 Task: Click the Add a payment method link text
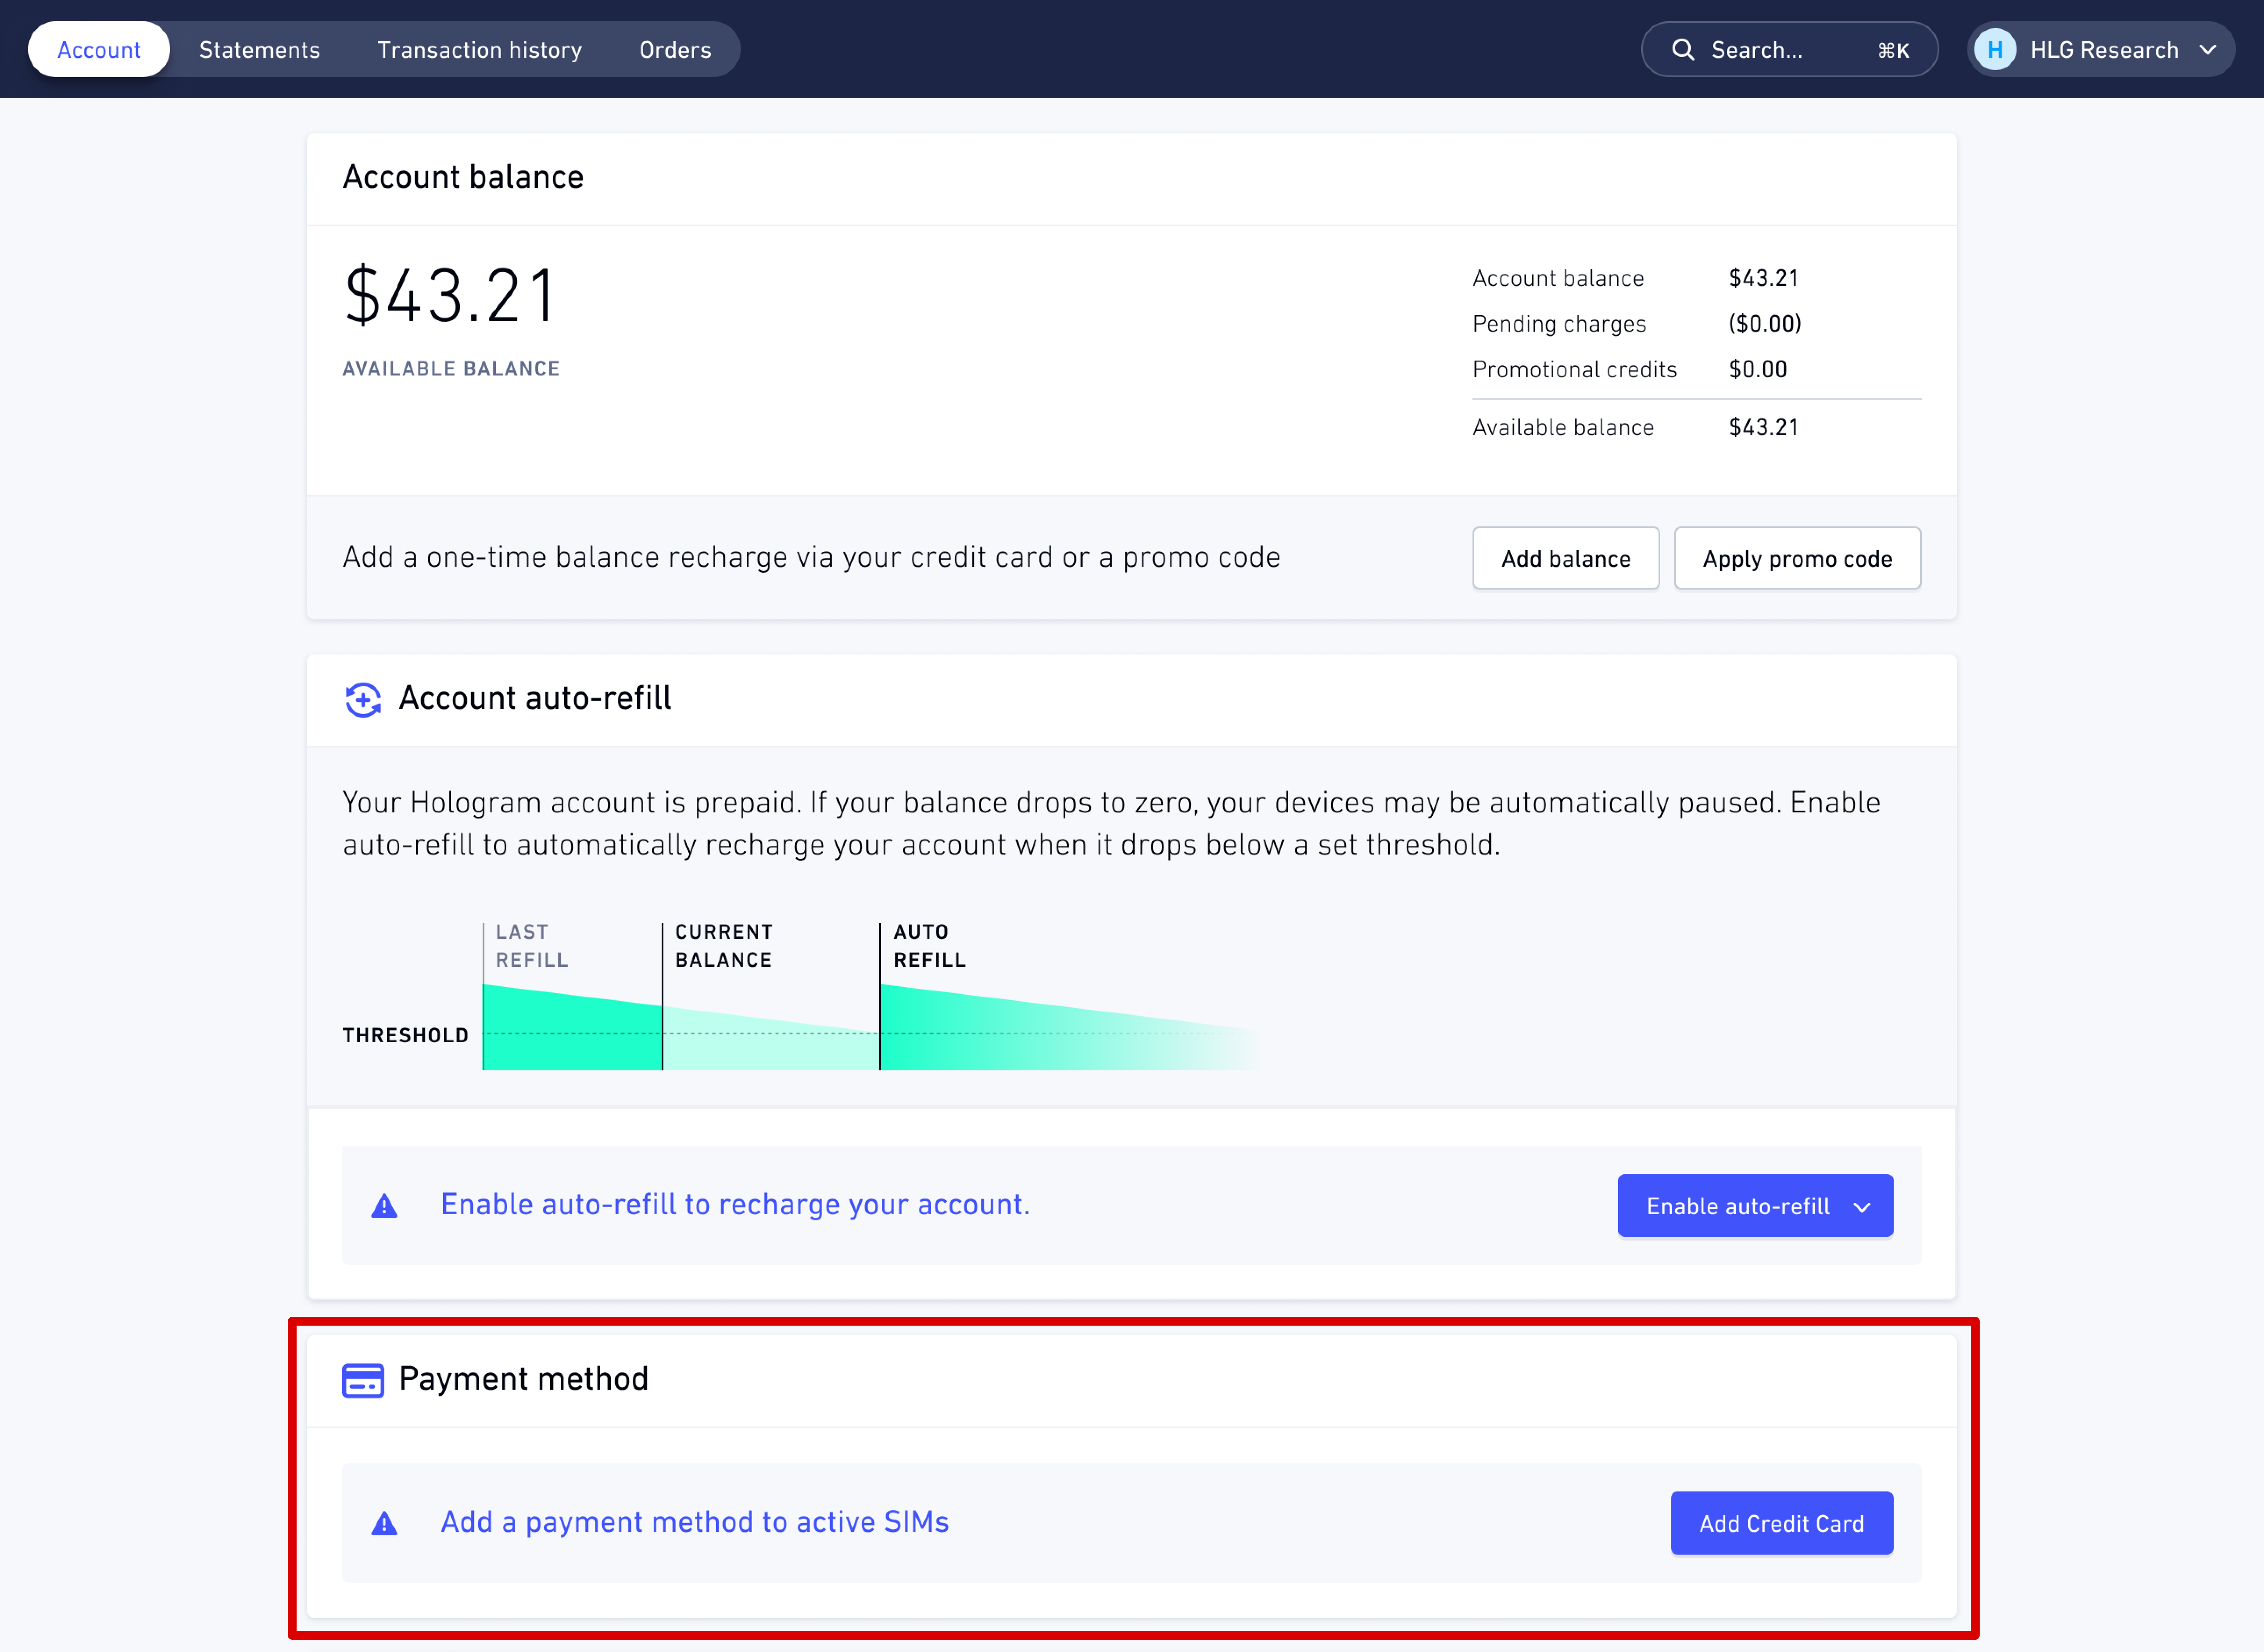(x=694, y=1522)
